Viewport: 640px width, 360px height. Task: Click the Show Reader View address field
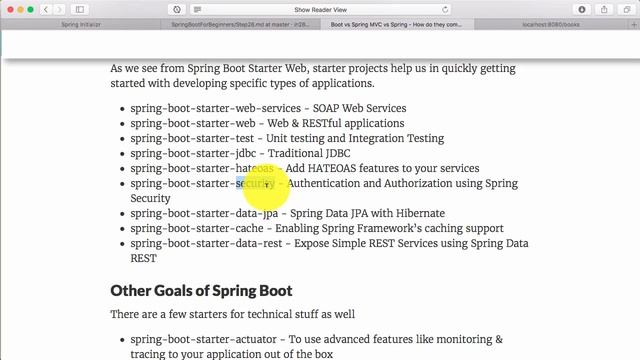pos(320,9)
